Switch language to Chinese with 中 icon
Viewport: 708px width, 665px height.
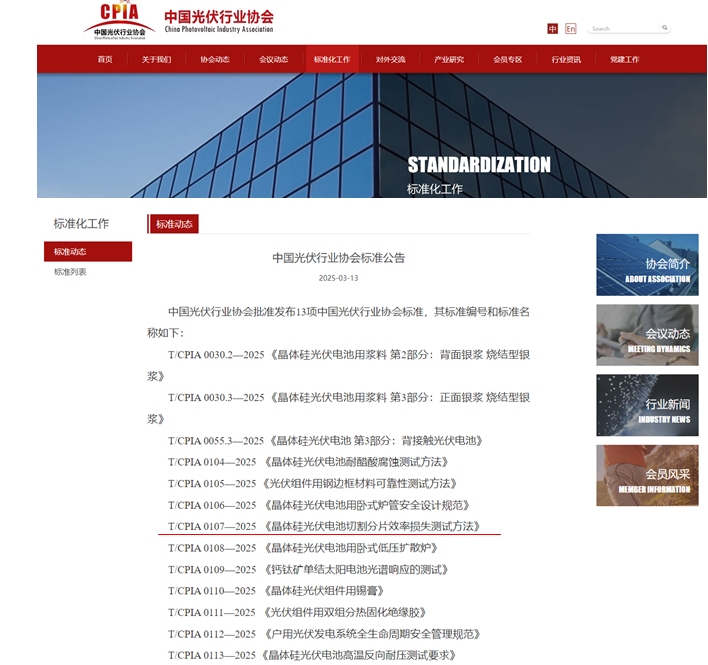(552, 29)
